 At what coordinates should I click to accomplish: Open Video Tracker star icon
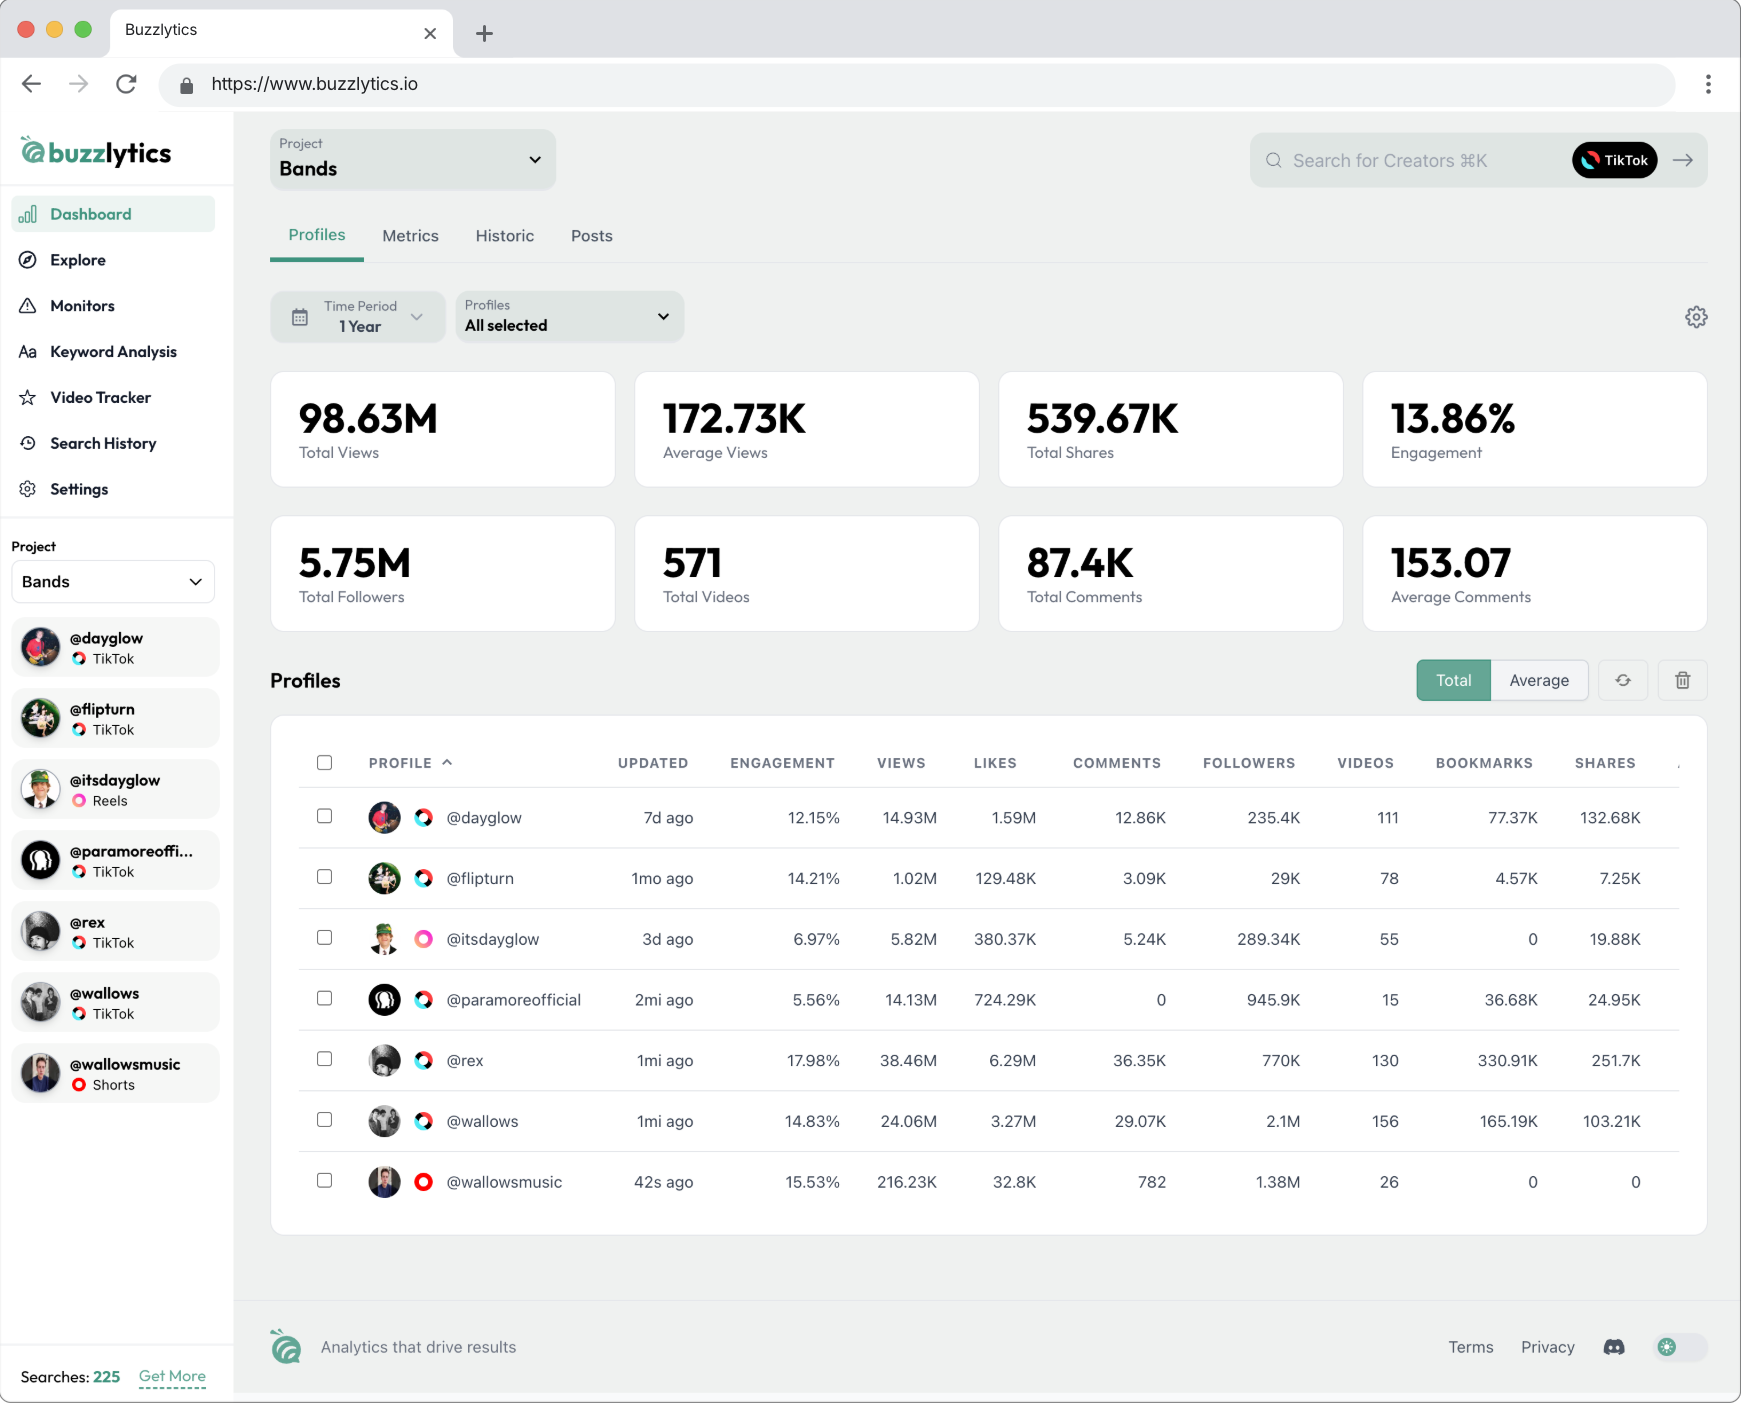[28, 398]
